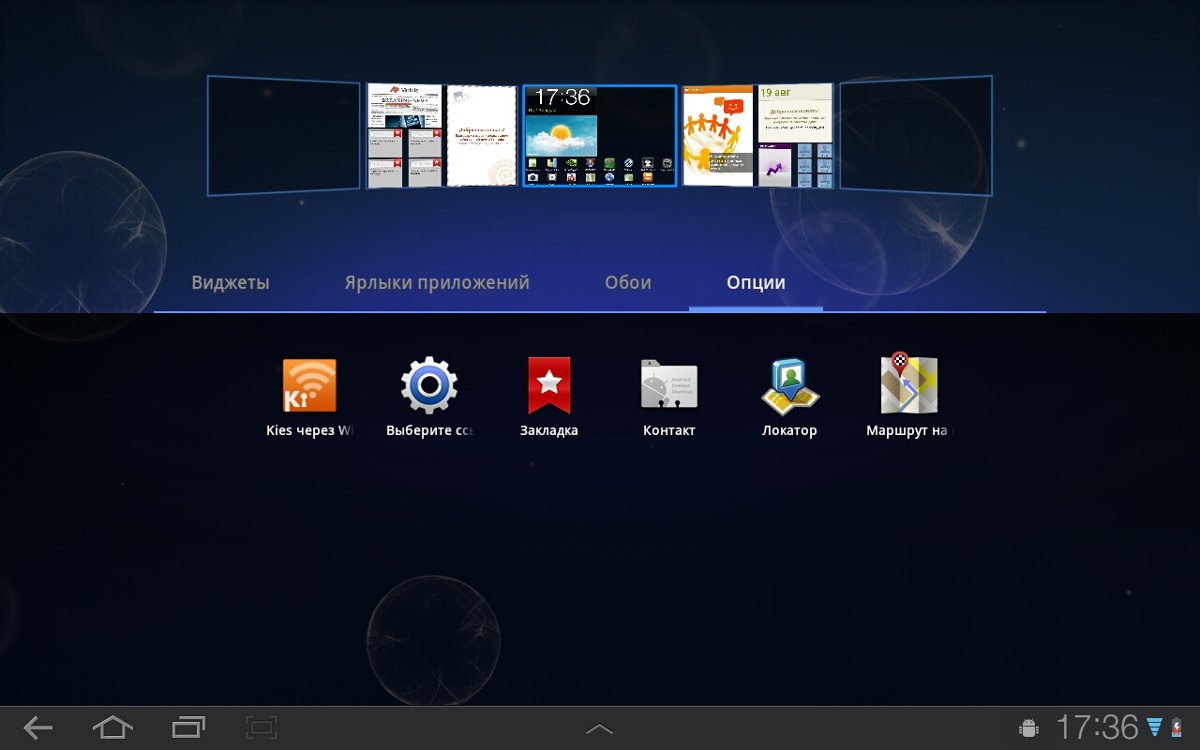Switch to the Обои wallpapers tab
This screenshot has height=750, width=1200.
(628, 283)
